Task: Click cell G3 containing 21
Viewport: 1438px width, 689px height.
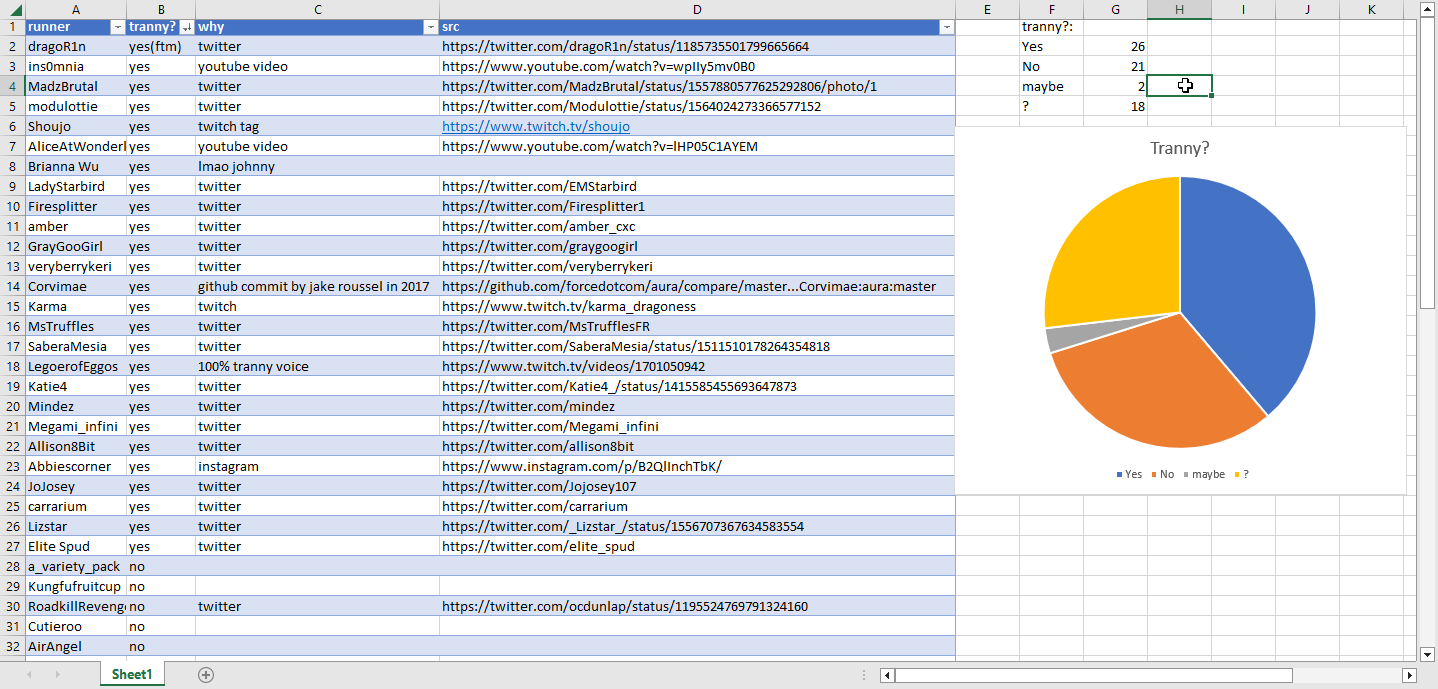Action: [x=1115, y=66]
